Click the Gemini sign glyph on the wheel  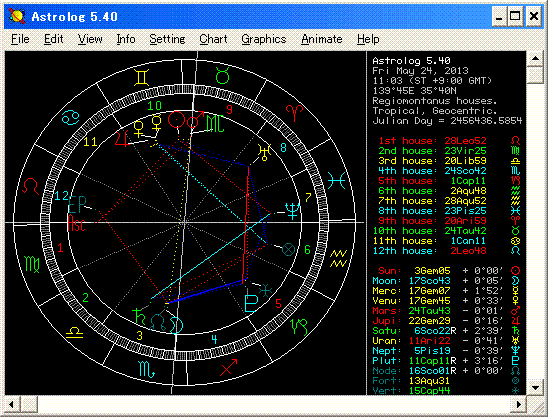click(x=141, y=77)
